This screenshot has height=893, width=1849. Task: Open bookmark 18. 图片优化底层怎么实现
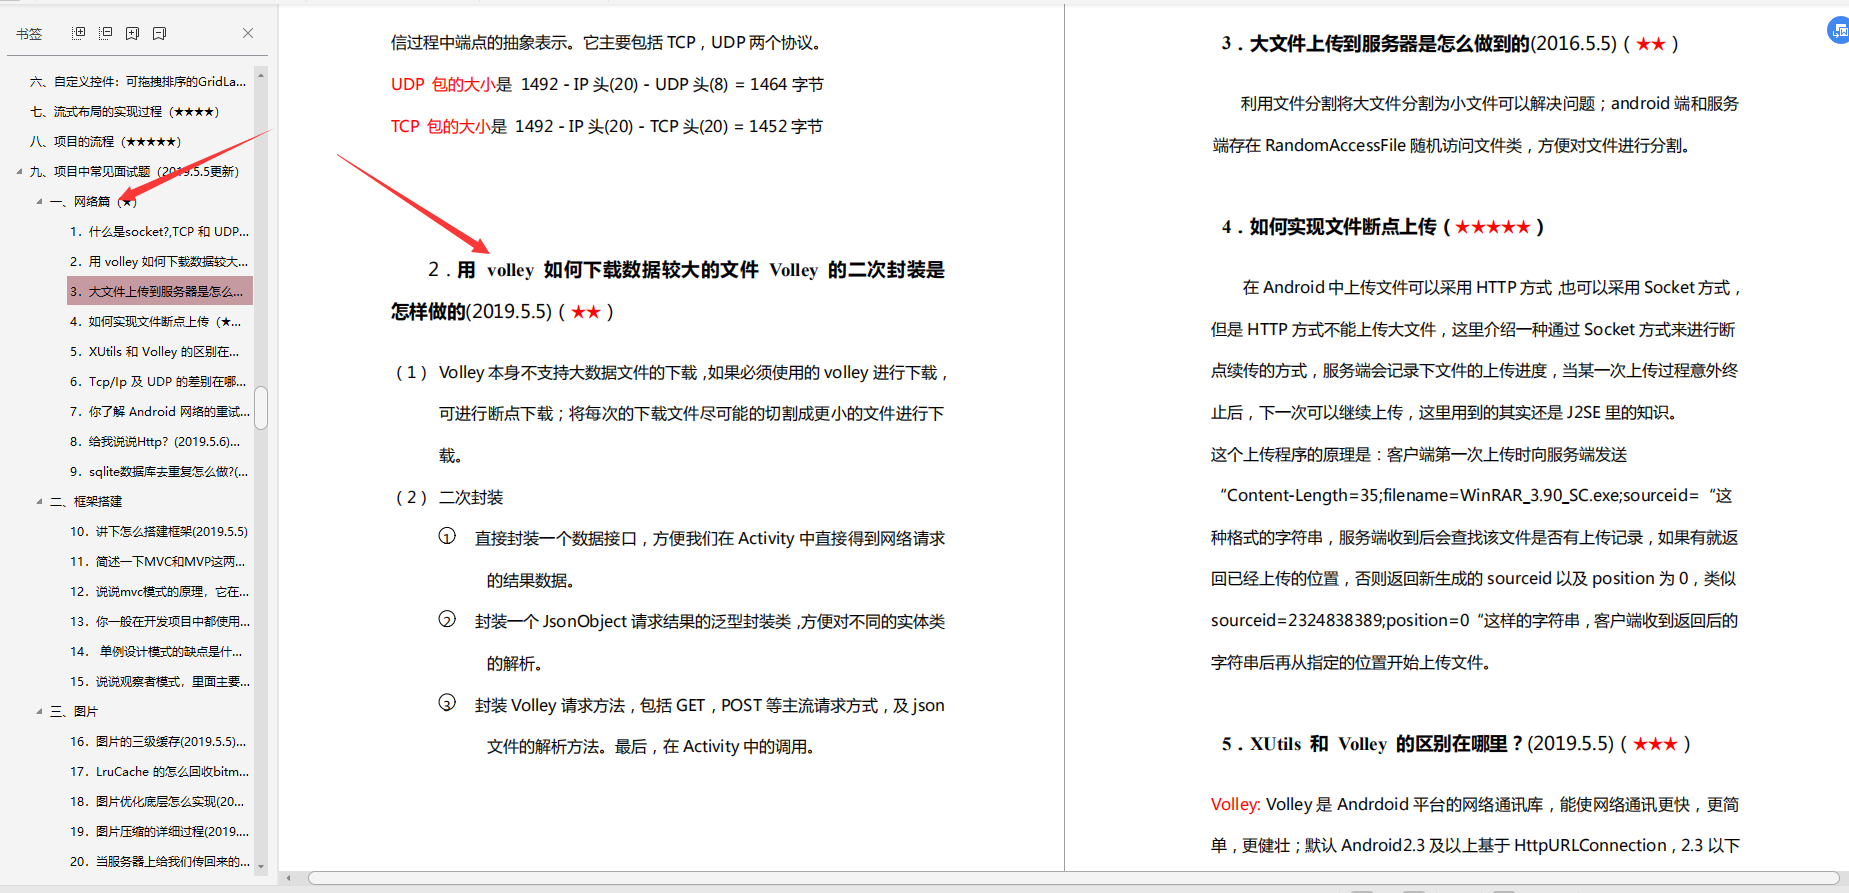(x=157, y=801)
